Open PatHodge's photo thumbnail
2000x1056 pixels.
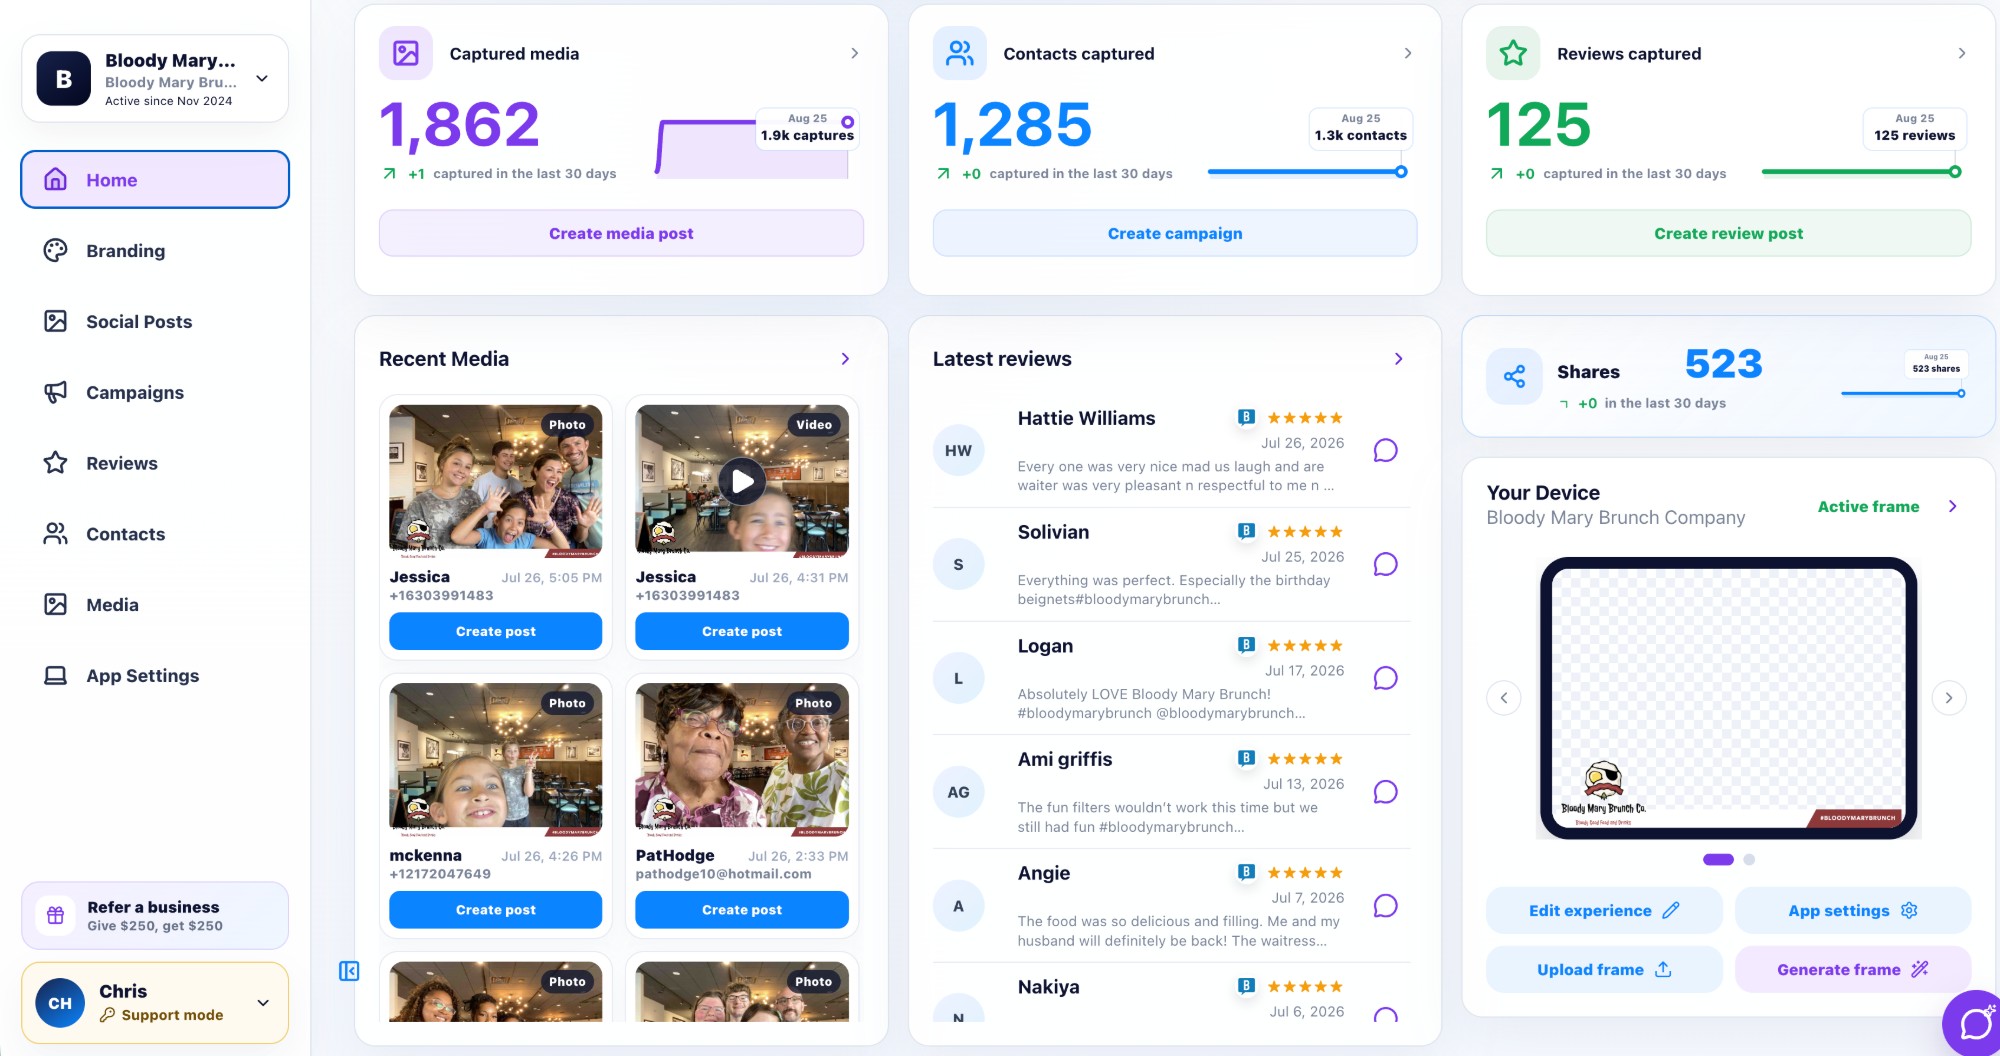[742, 760]
